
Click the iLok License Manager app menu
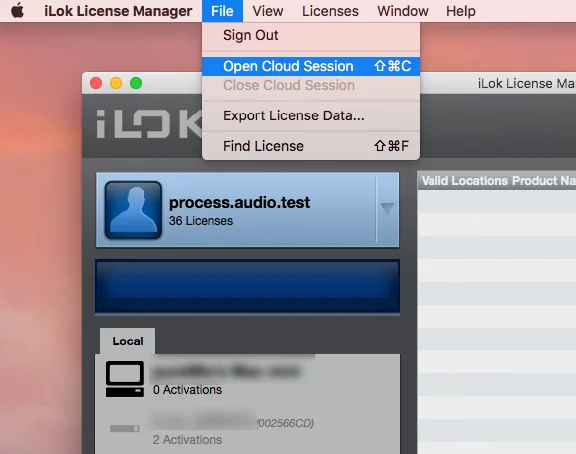pyautogui.click(x=118, y=11)
